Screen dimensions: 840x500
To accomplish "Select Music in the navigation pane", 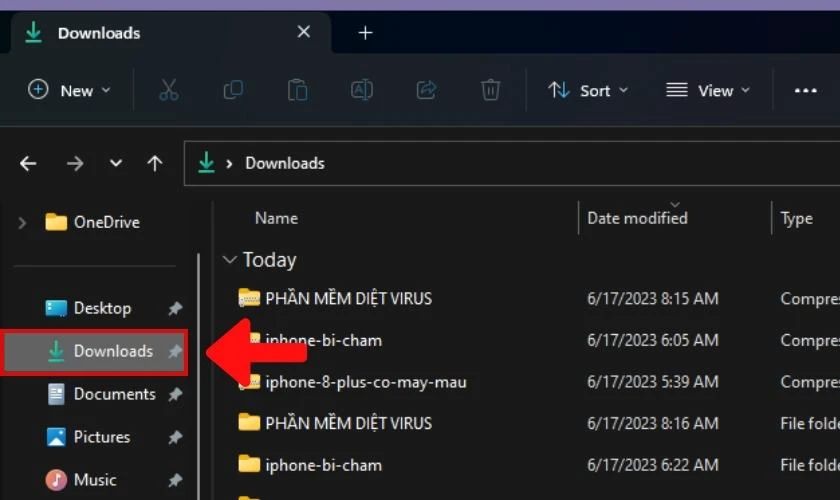I will (x=95, y=480).
